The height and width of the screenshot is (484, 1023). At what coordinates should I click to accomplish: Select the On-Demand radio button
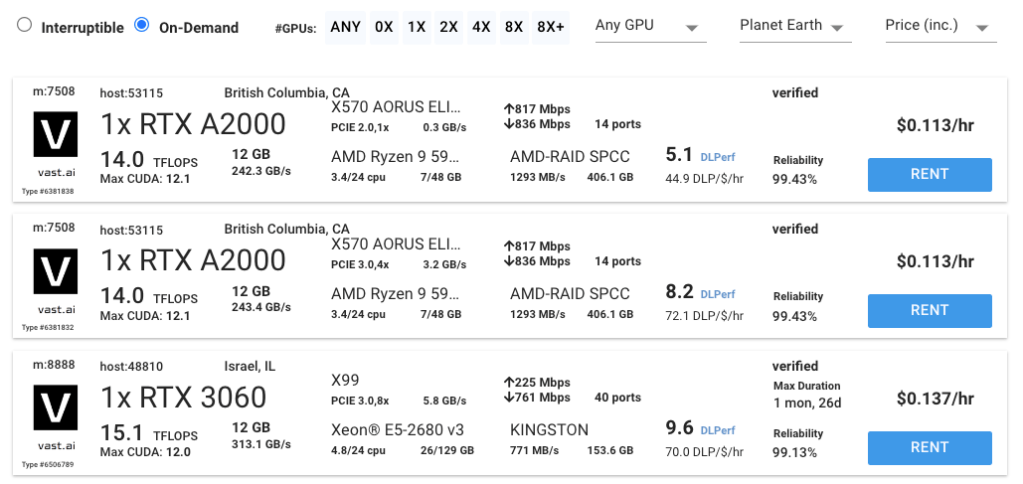point(142,26)
